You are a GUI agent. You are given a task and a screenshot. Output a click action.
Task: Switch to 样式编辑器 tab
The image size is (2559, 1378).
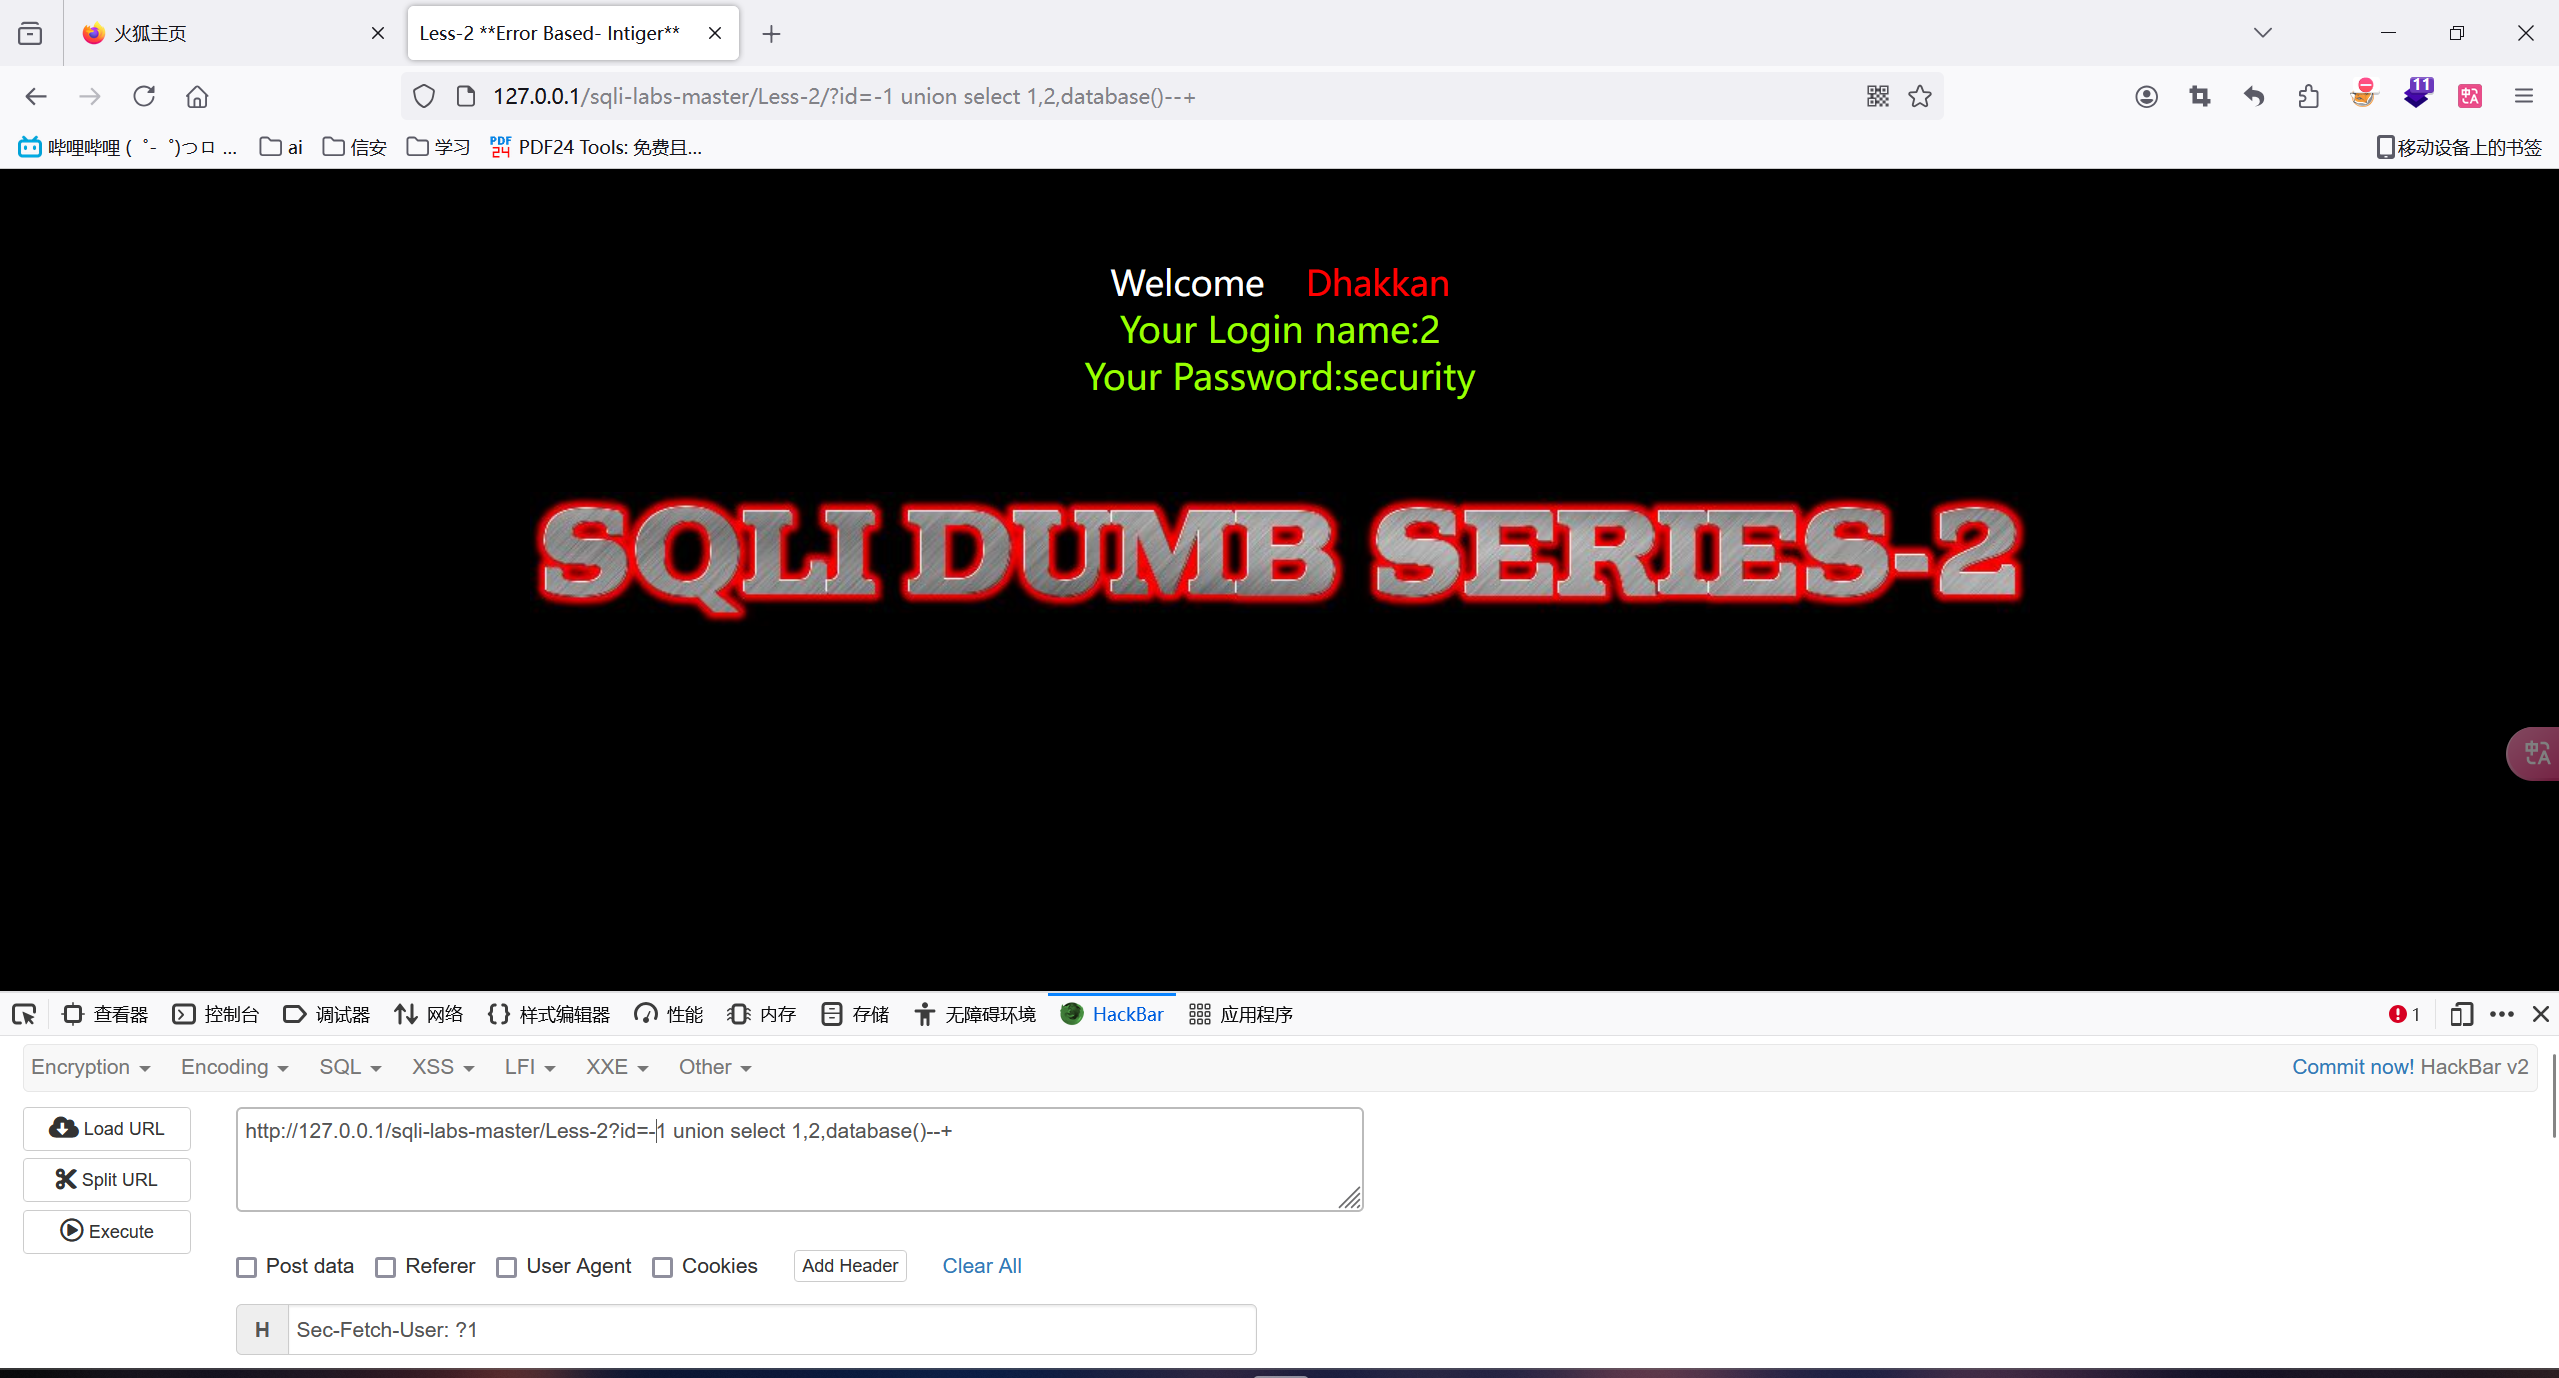click(549, 1014)
